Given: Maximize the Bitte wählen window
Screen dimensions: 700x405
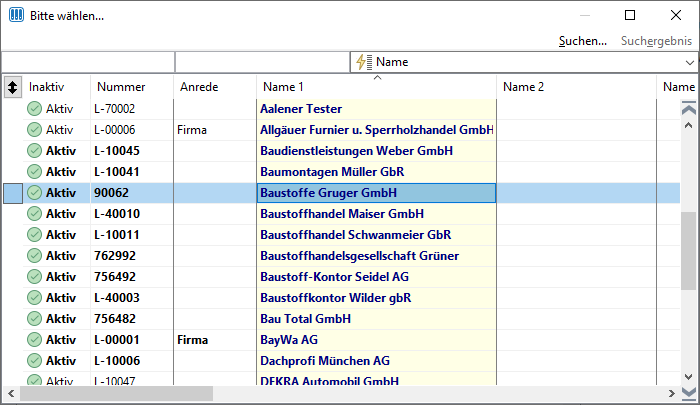Looking at the screenshot, I should [630, 15].
